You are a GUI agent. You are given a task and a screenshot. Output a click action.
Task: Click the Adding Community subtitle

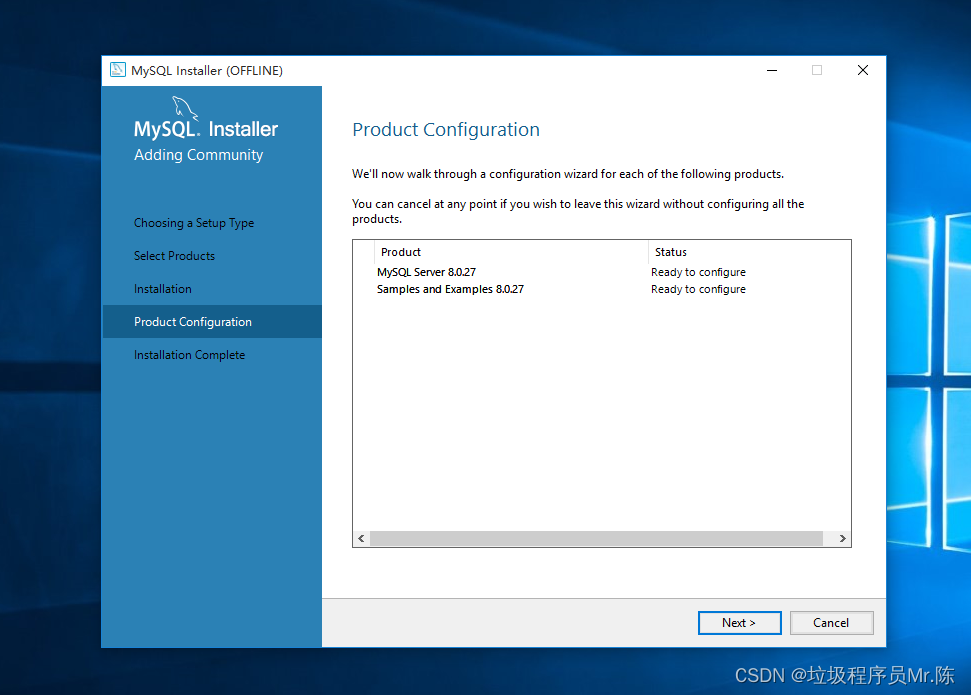198,155
